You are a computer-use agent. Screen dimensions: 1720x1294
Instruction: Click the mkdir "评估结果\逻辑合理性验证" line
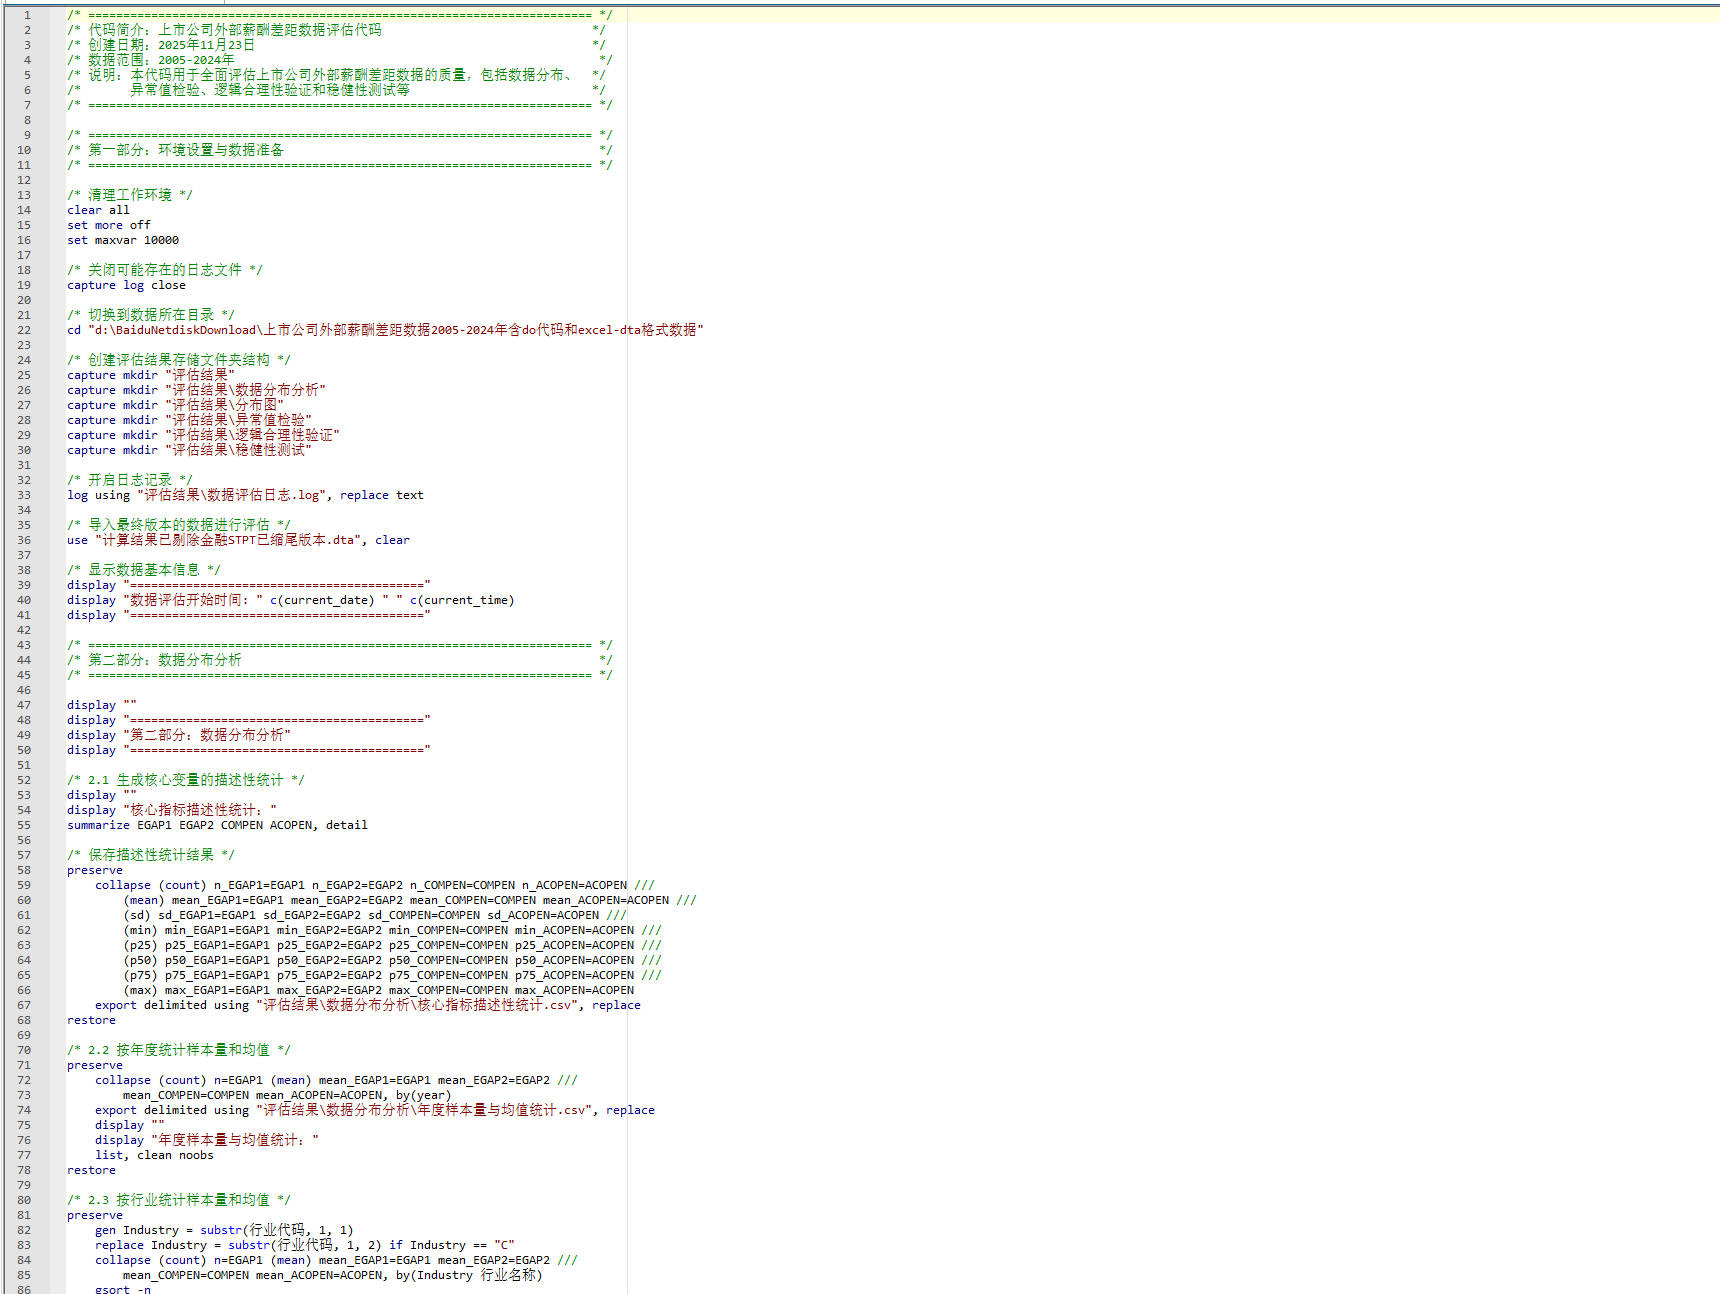pos(203,435)
